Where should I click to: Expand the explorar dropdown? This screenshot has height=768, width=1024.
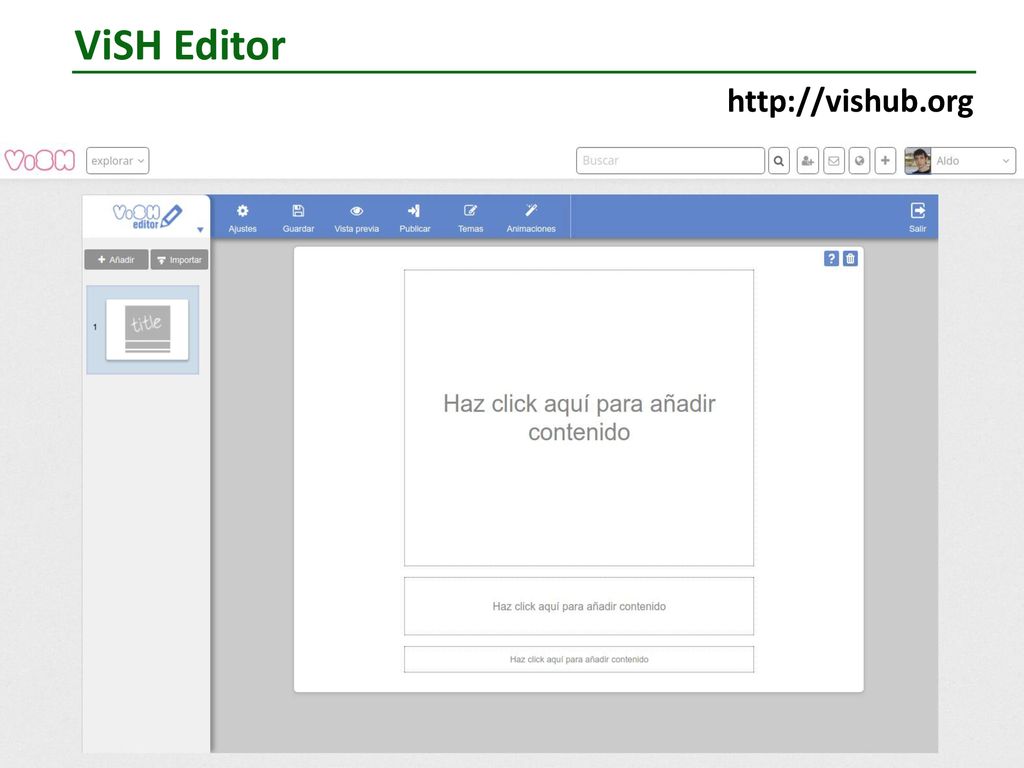pyautogui.click(x=118, y=161)
